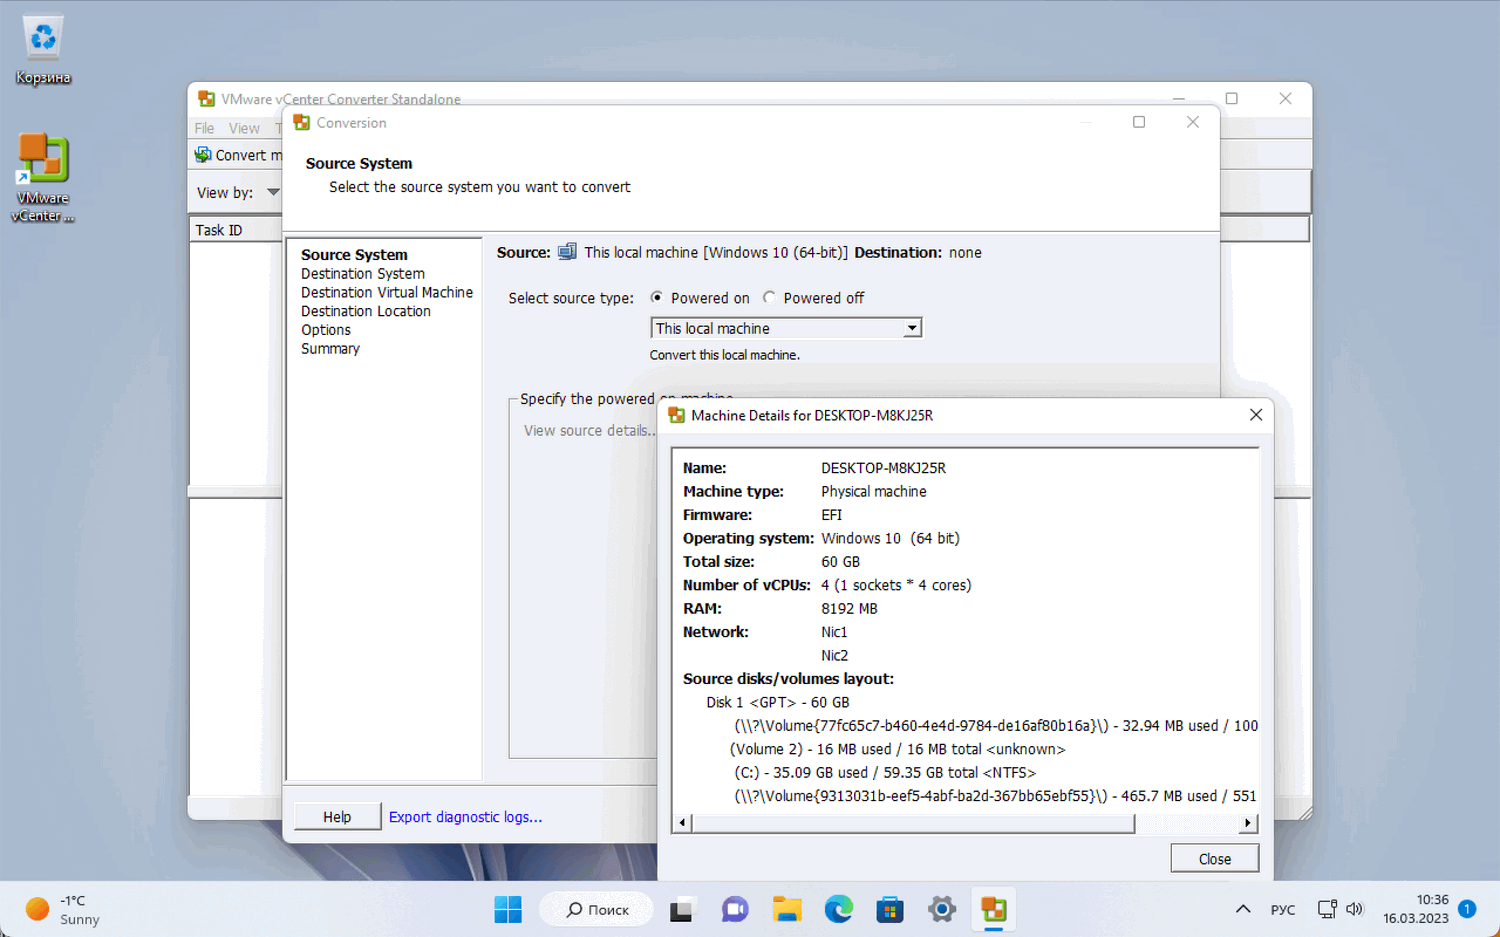Click the Total size value 60 GB
The height and width of the screenshot is (937, 1500).
[x=840, y=562]
